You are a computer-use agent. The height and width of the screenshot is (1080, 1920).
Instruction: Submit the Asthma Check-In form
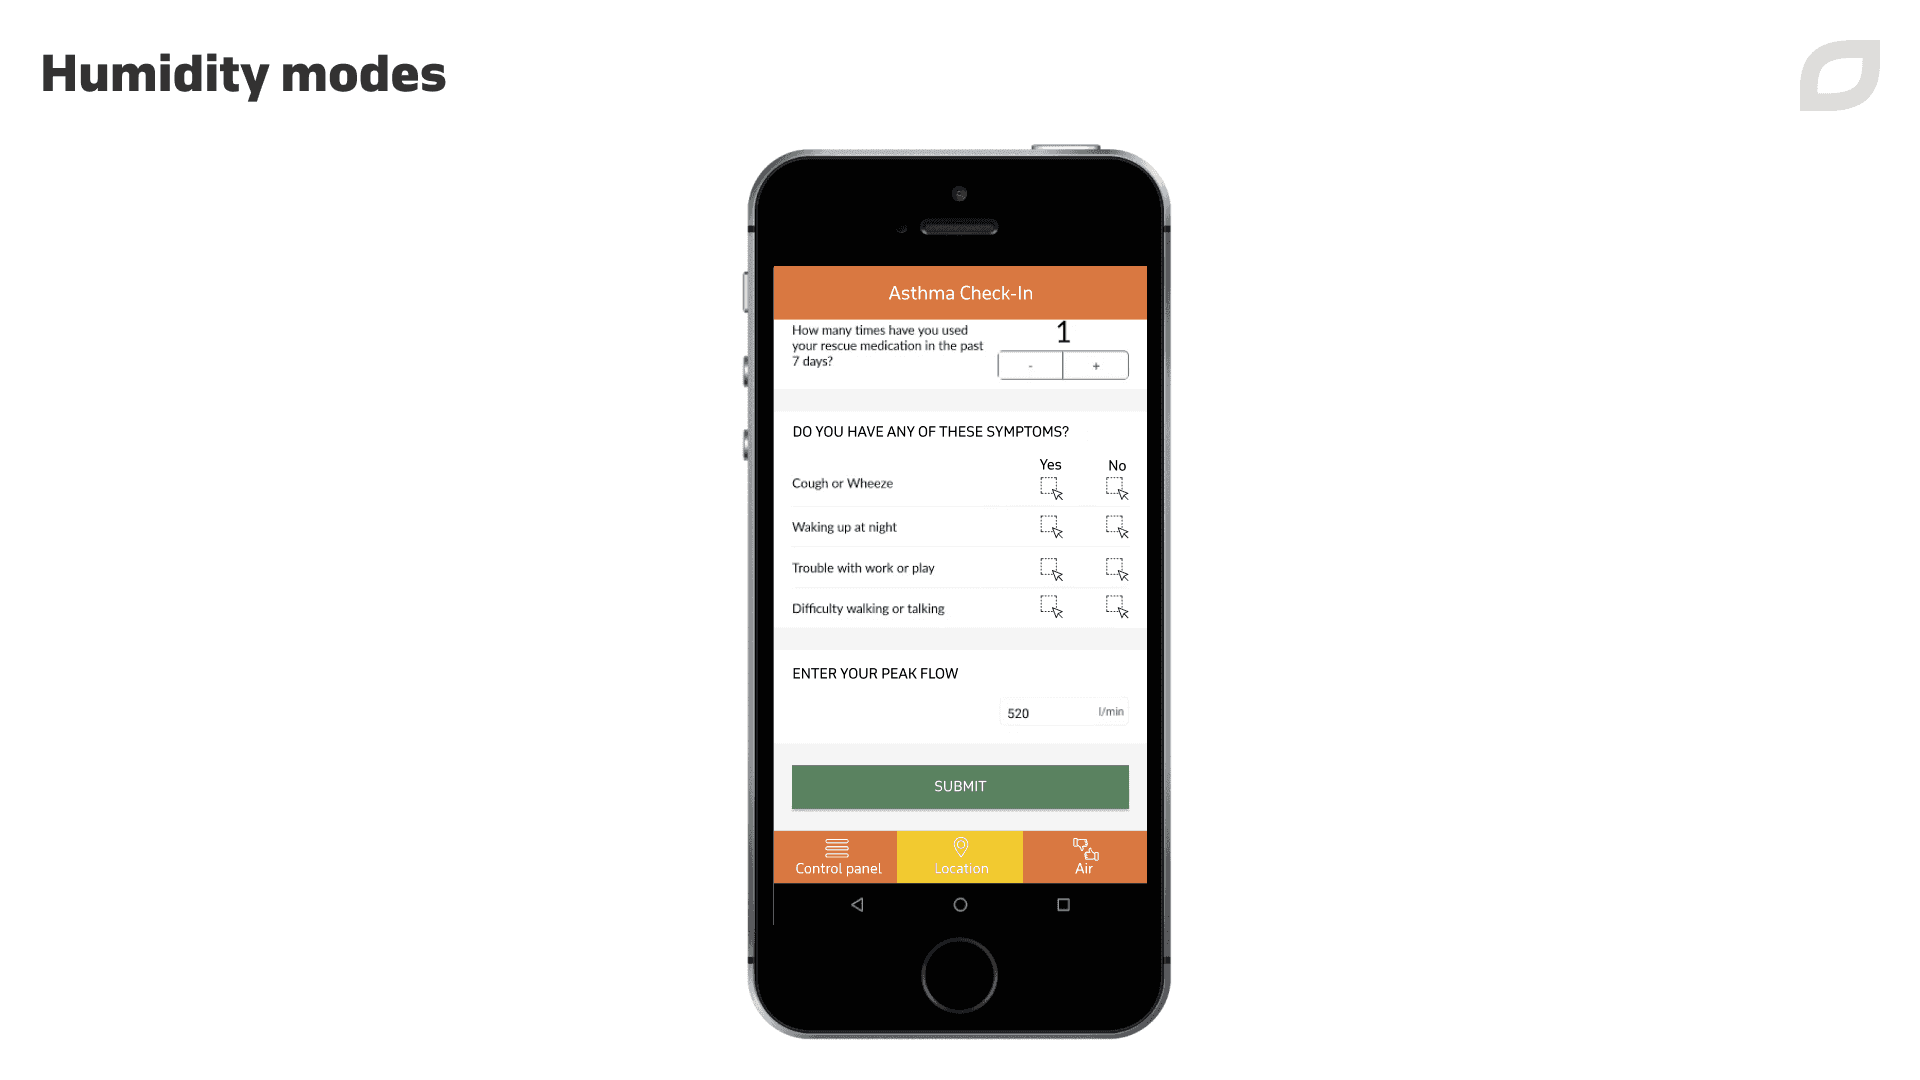(959, 786)
